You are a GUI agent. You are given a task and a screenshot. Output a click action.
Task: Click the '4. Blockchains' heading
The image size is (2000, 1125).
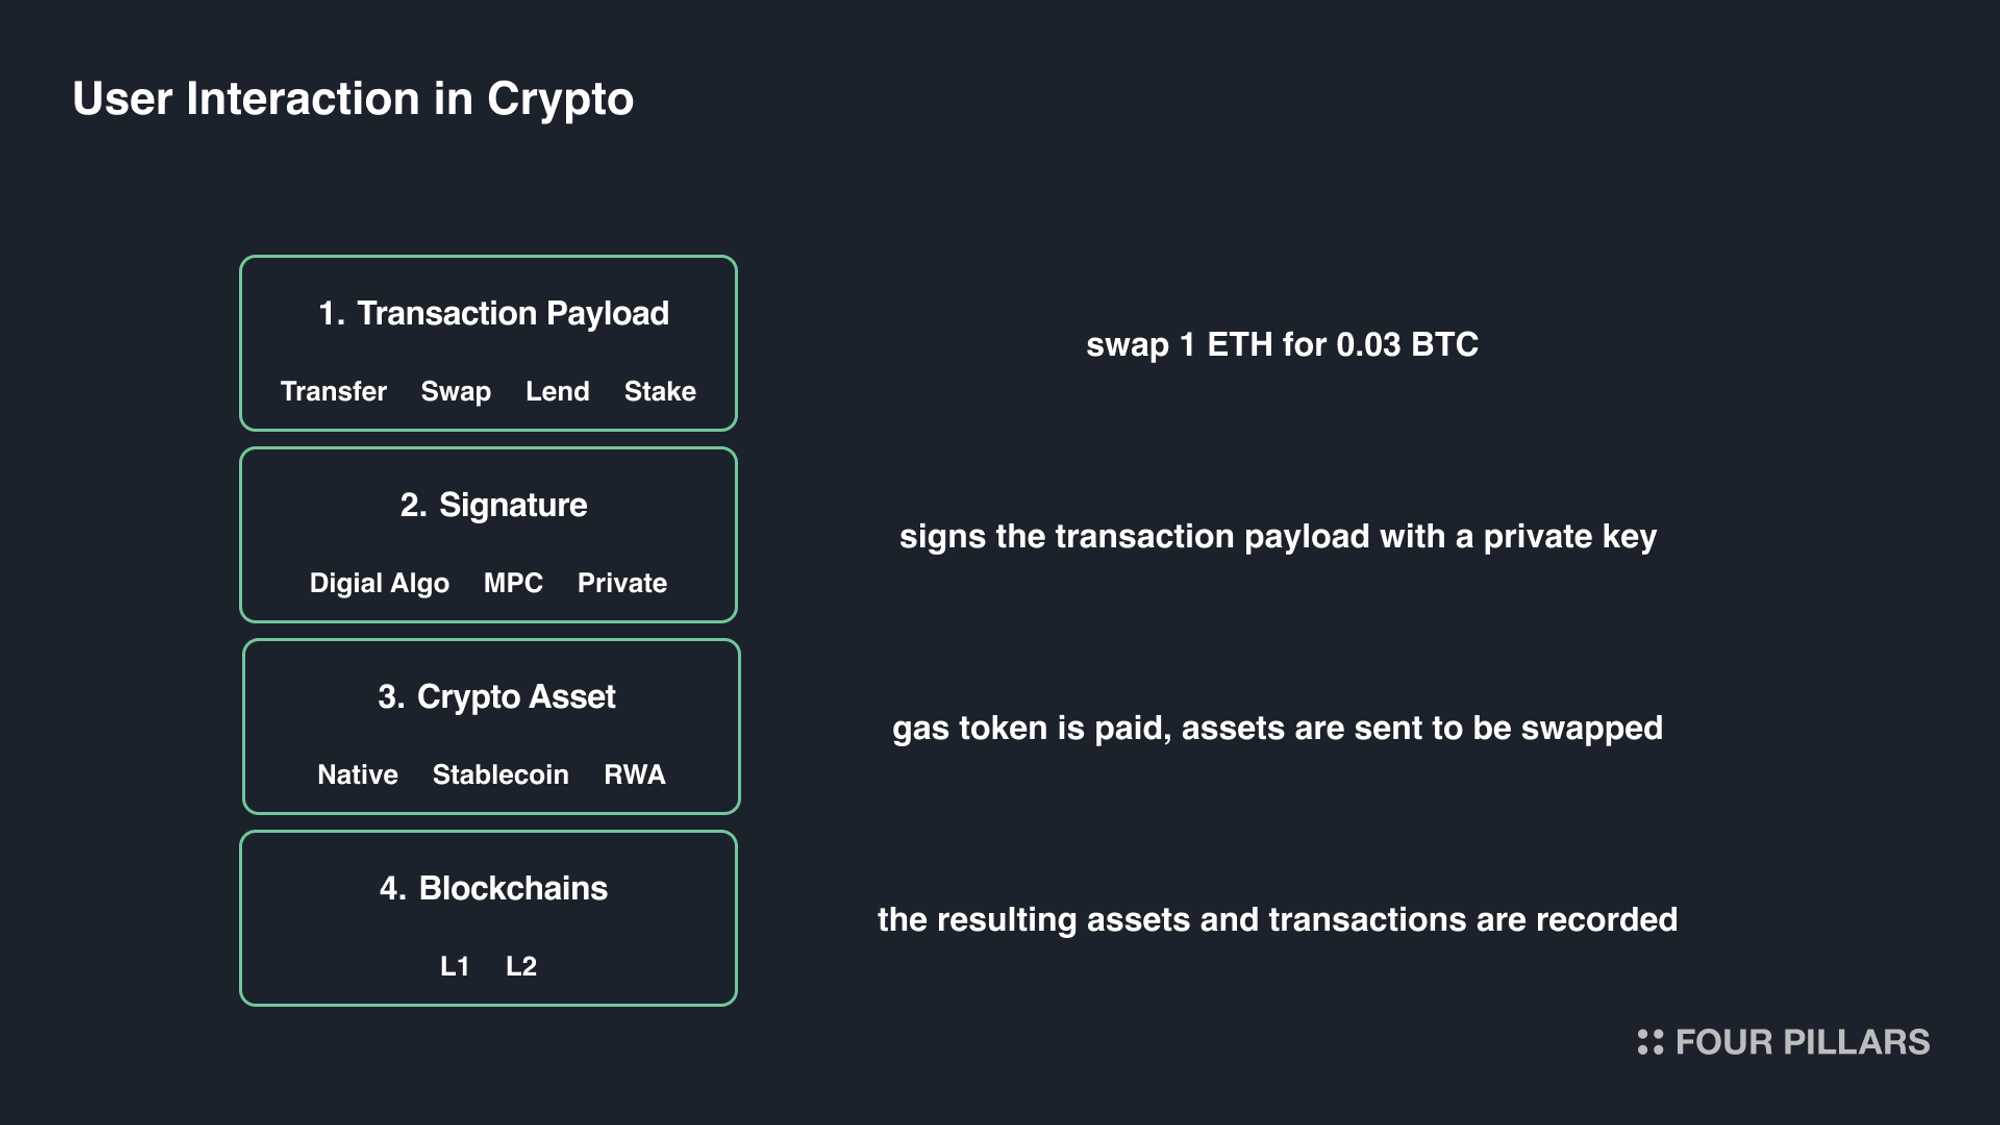coord(493,888)
